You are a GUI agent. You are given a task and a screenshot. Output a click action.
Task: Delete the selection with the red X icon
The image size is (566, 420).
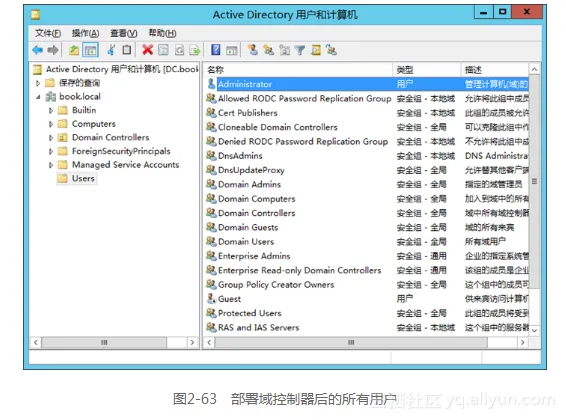pos(147,50)
